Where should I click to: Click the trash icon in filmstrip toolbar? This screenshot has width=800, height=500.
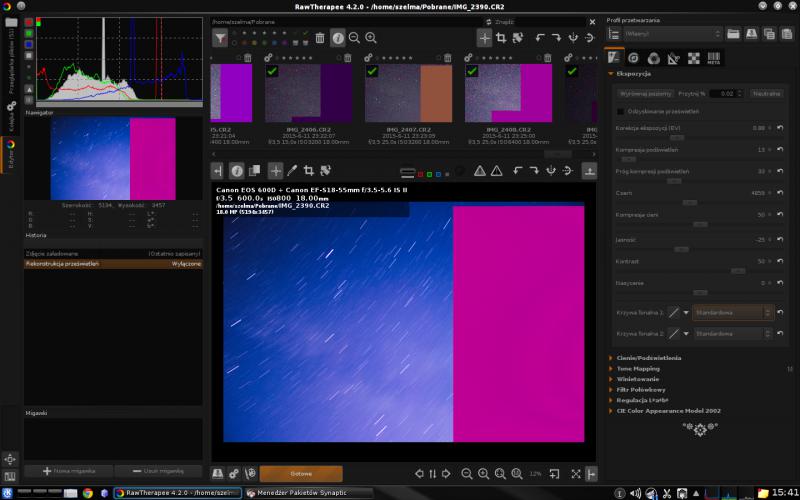(x=319, y=37)
